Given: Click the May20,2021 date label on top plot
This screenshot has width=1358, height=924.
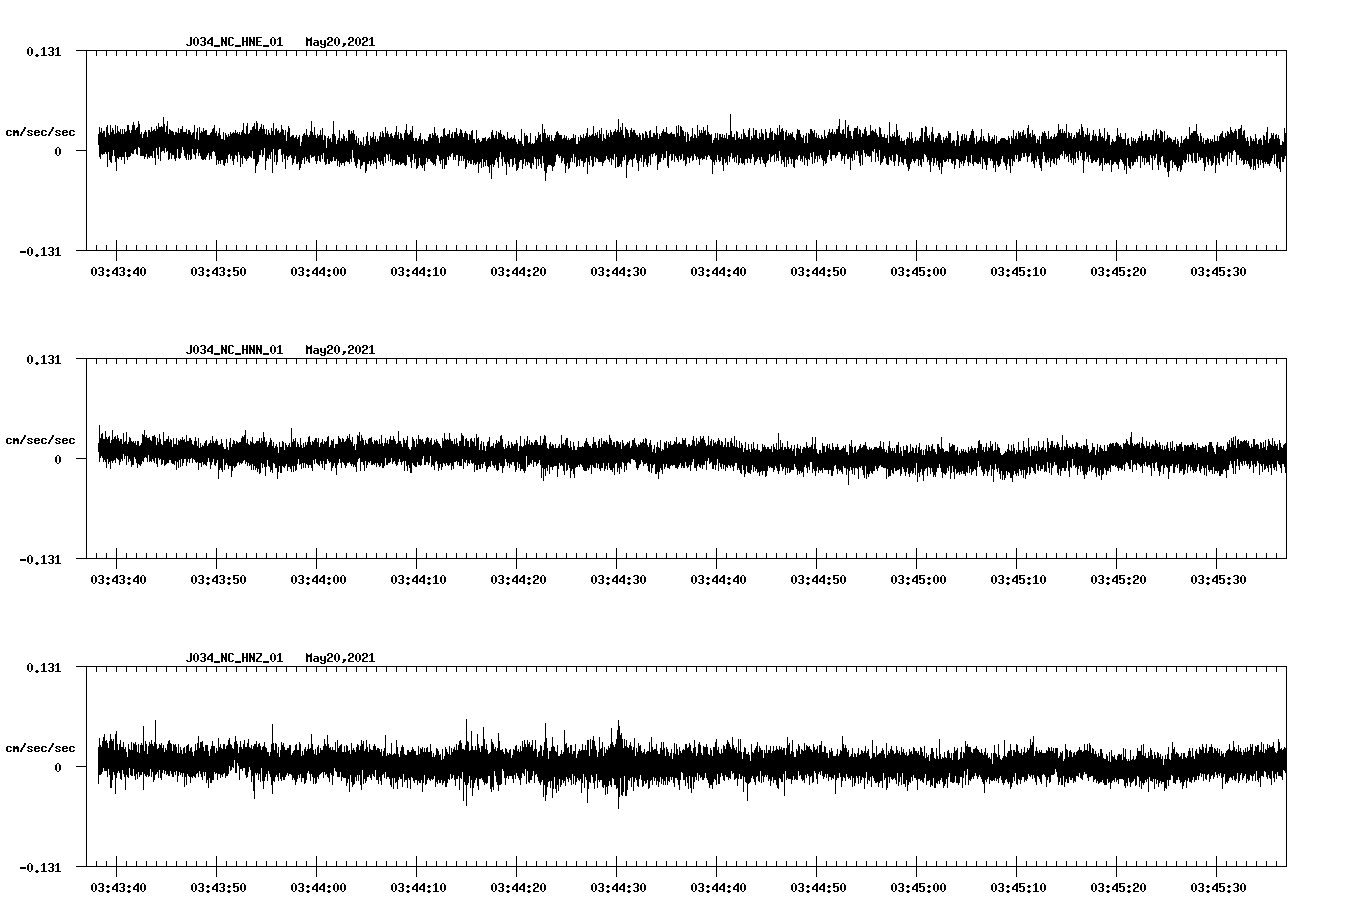Looking at the screenshot, I should (x=340, y=42).
